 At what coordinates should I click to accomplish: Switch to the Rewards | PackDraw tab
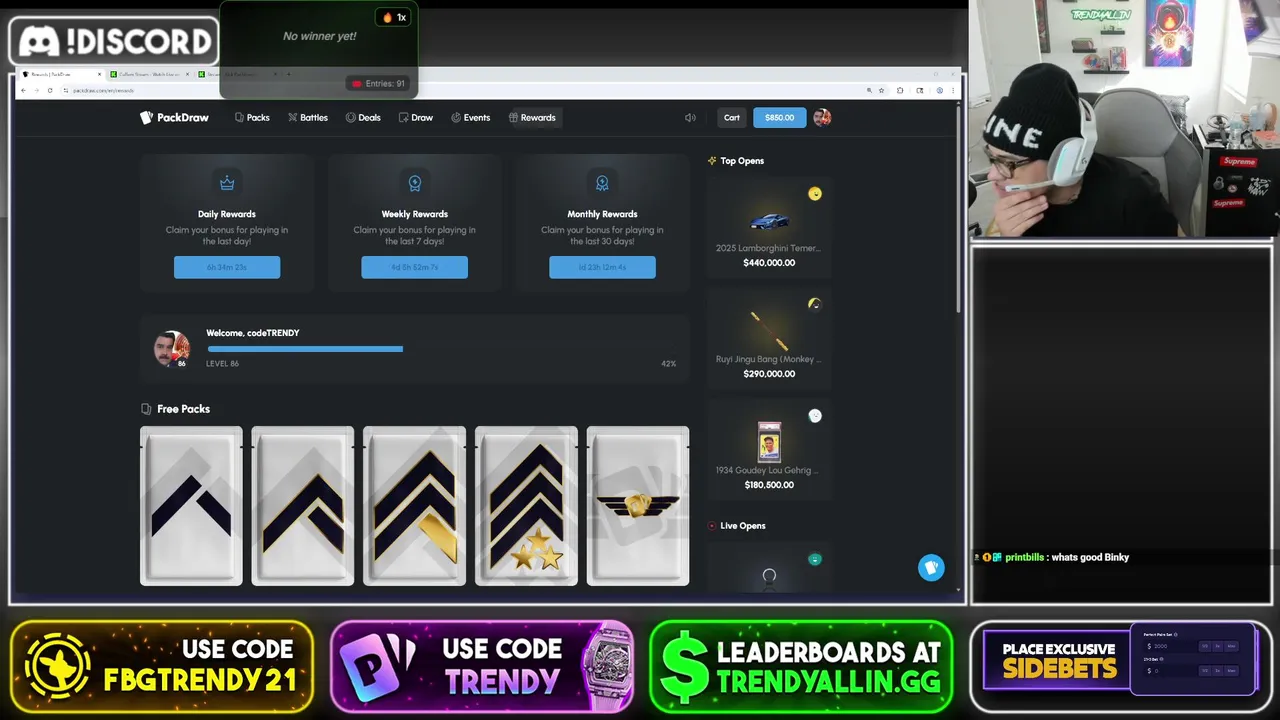click(60, 74)
